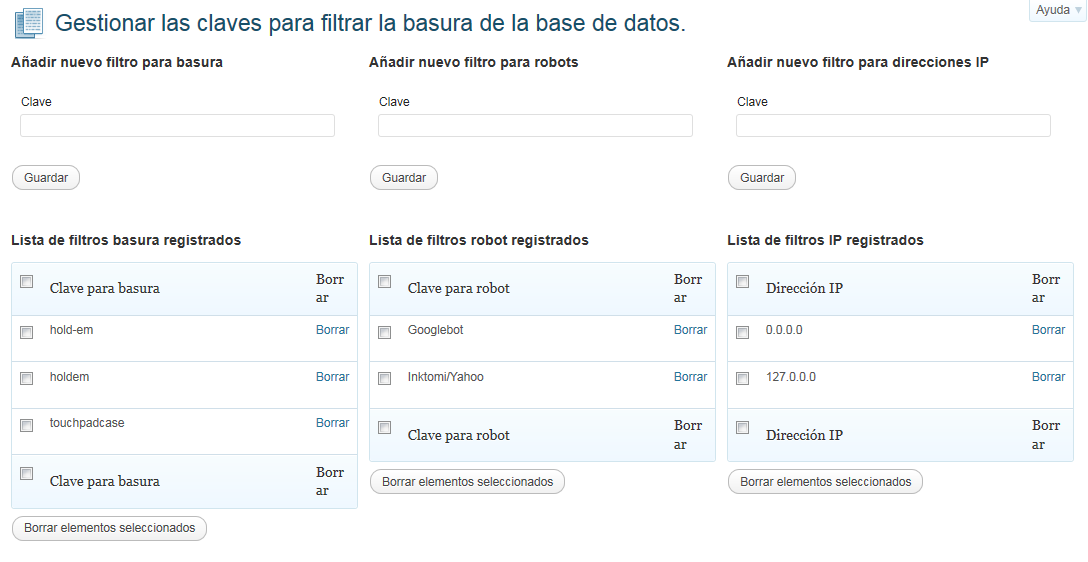Click the Inktomi/Yahoo filter text
Image resolution: width=1088 pixels, height=562 pixels.
445,377
